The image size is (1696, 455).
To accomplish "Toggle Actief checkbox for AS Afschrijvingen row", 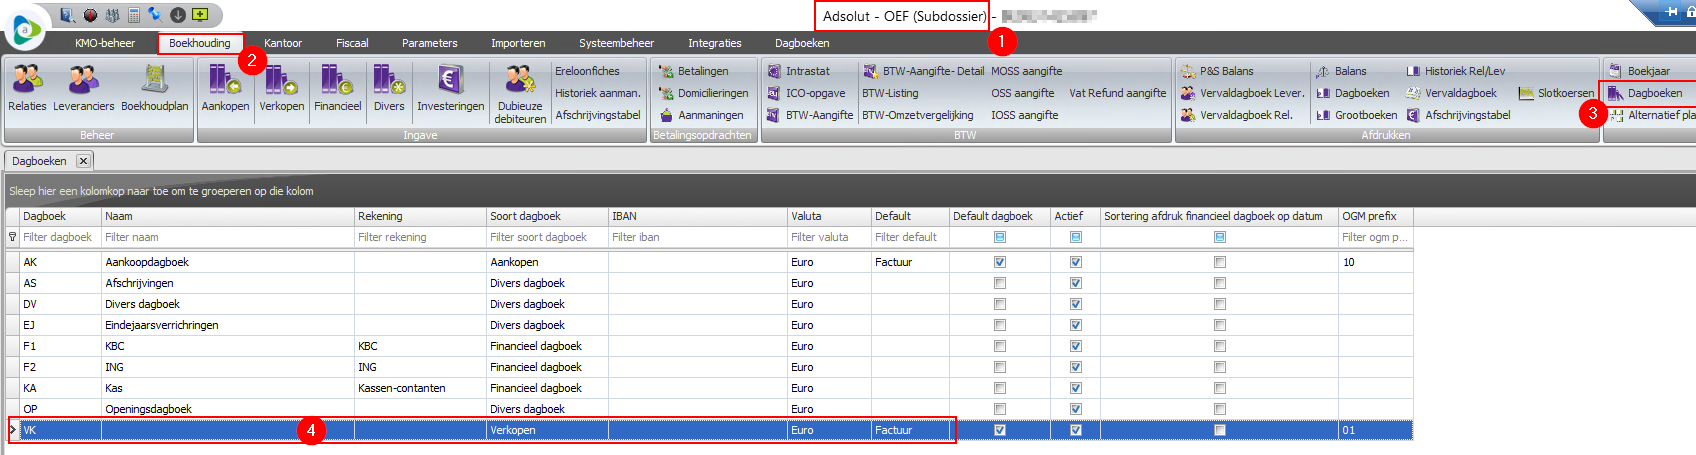I will click(x=1076, y=283).
